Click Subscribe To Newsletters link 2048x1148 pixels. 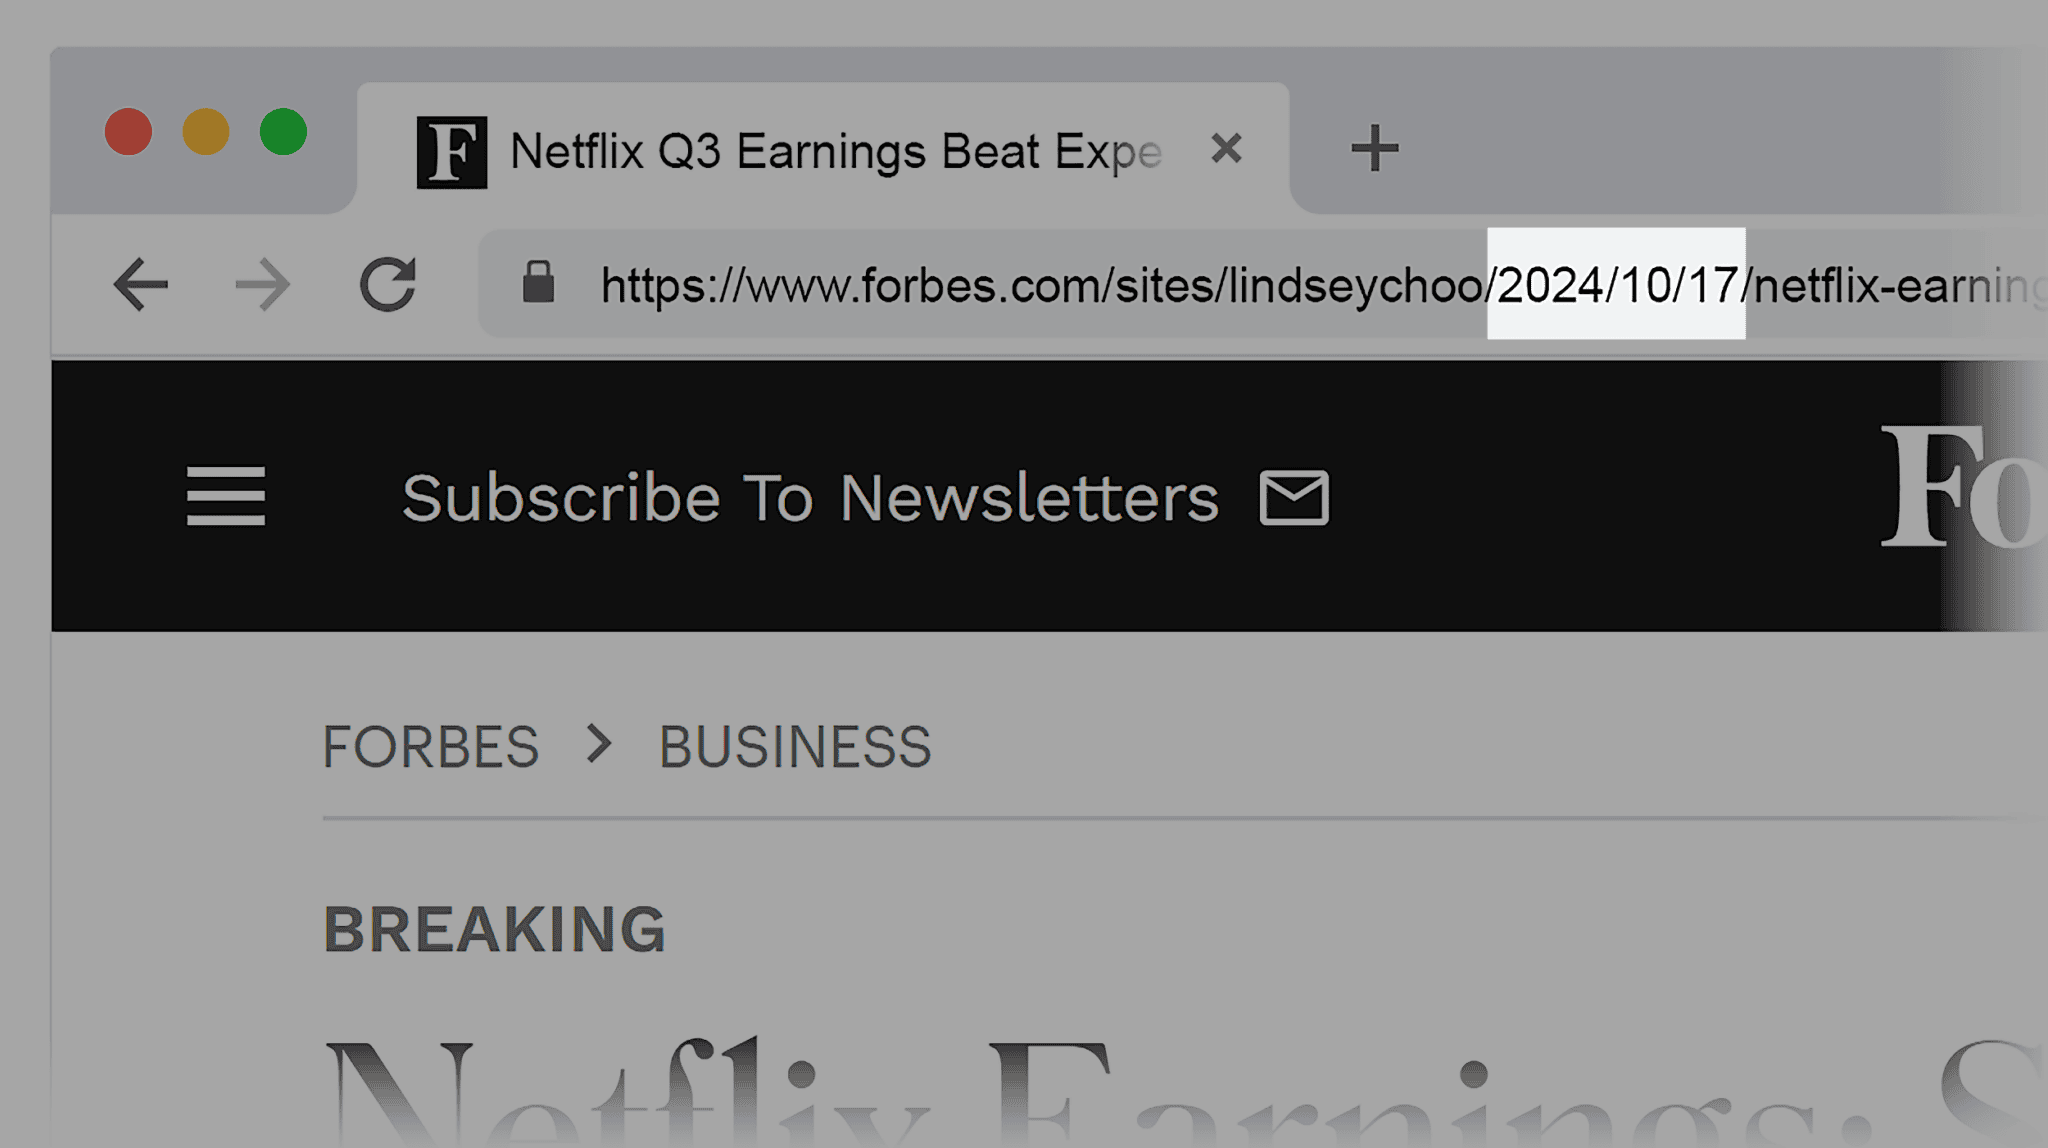(810, 497)
